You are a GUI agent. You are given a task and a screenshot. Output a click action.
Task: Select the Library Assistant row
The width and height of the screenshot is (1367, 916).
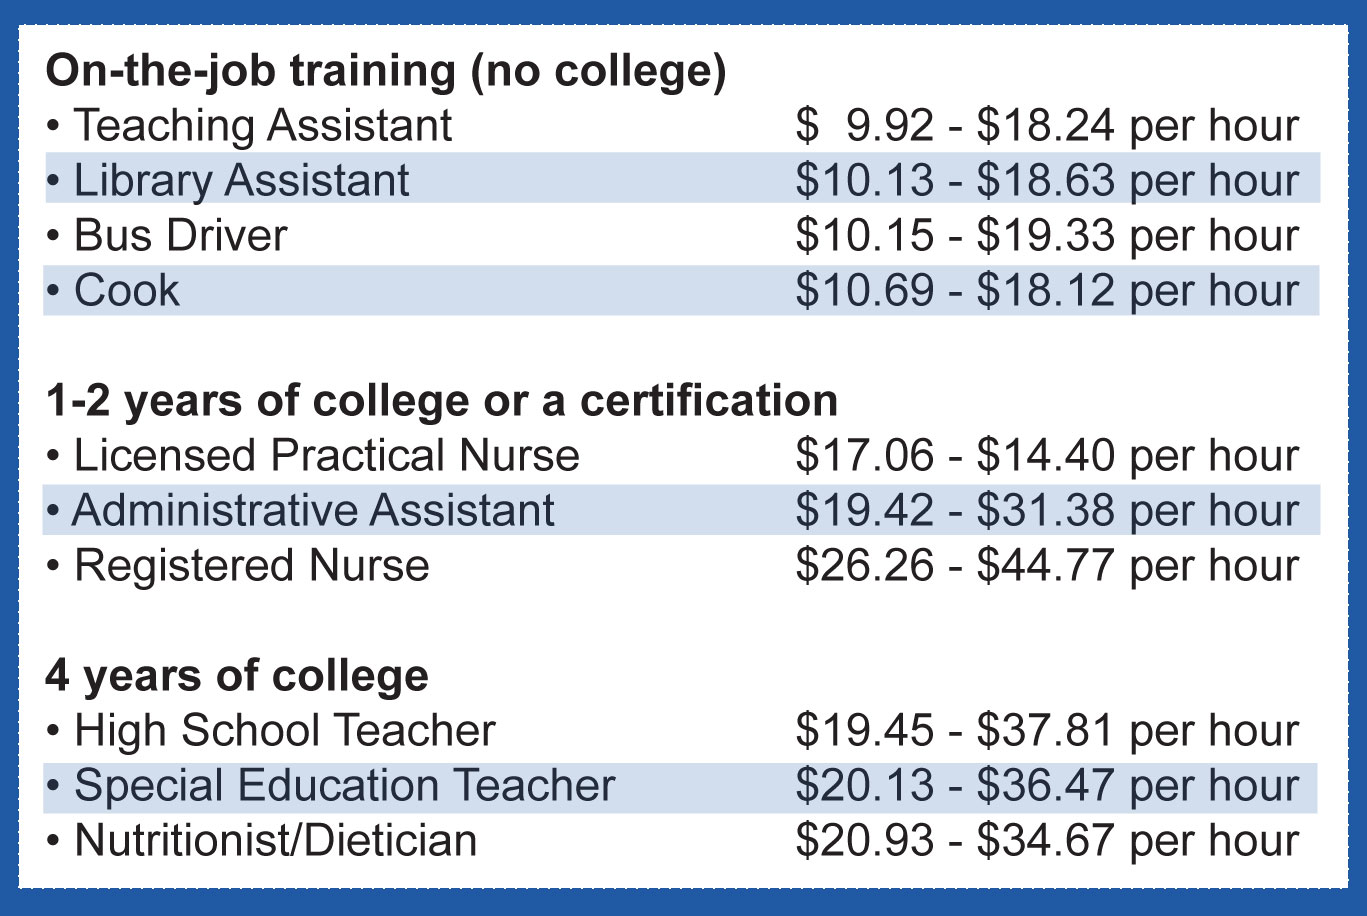point(681,180)
